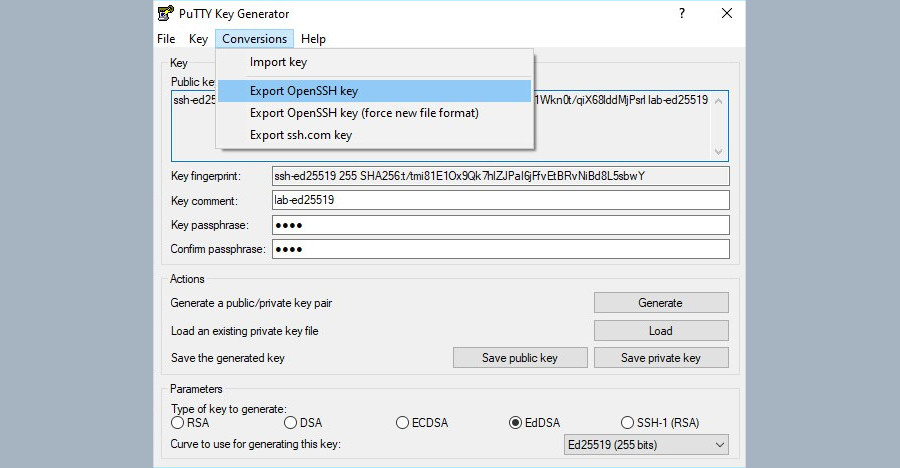Select Export OpenSSH key (force new file format)
This screenshot has width=900, height=468.
click(374, 113)
